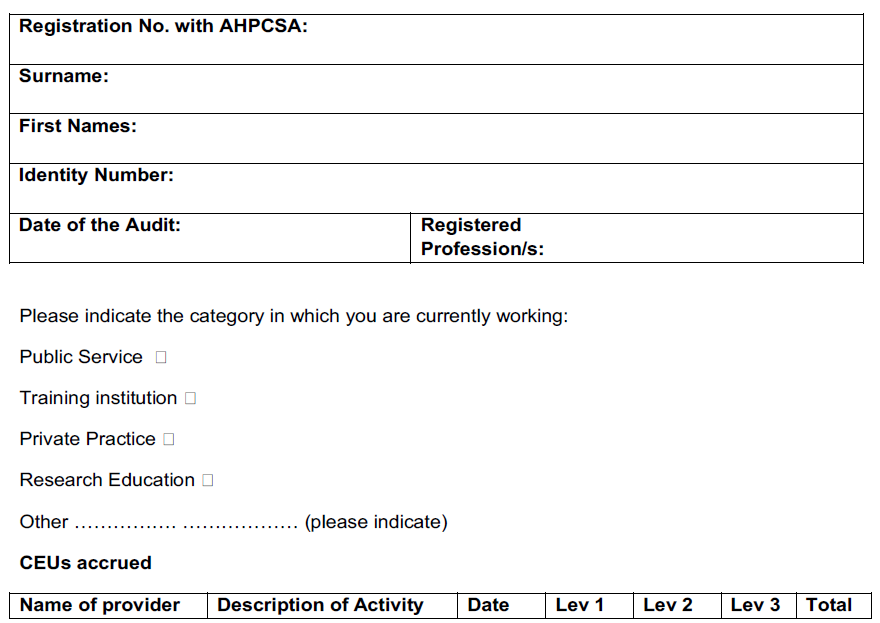Mark the Research Education checkbox

click(x=208, y=480)
